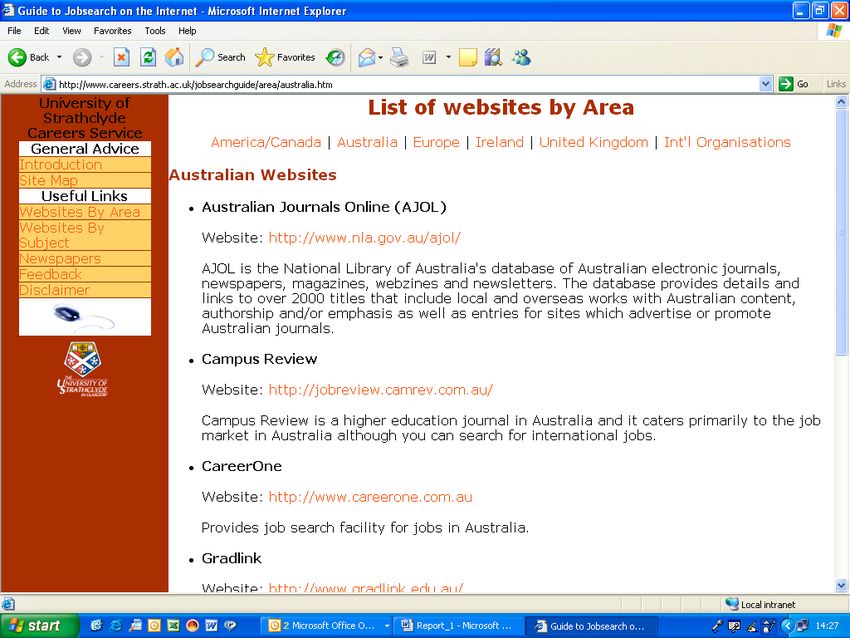Open the Favorites menu
The height and width of the screenshot is (638, 850).
click(112, 31)
